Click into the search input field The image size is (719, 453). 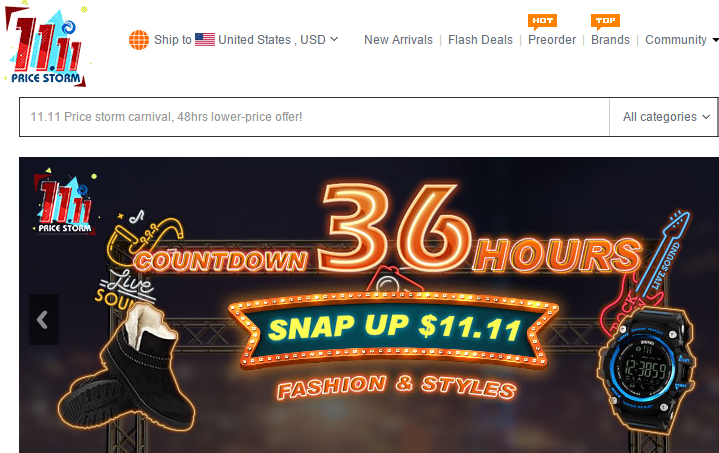(314, 117)
